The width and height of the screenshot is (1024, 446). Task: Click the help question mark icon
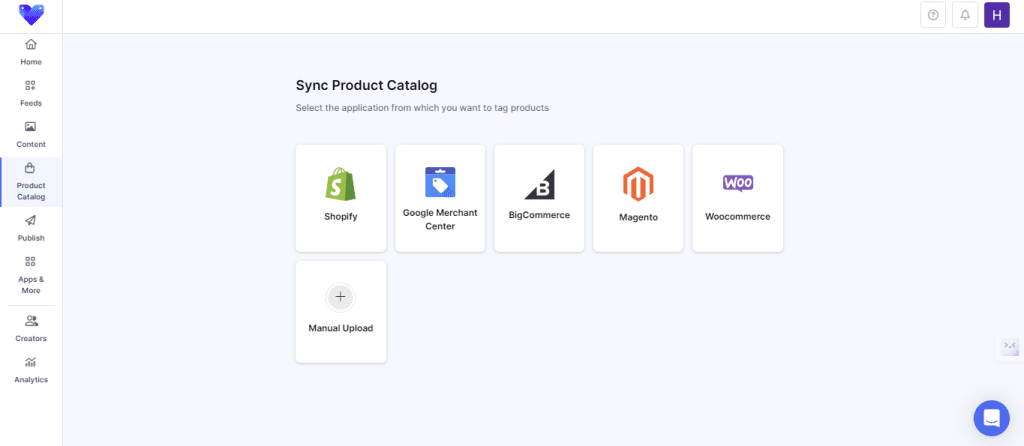[x=933, y=15]
